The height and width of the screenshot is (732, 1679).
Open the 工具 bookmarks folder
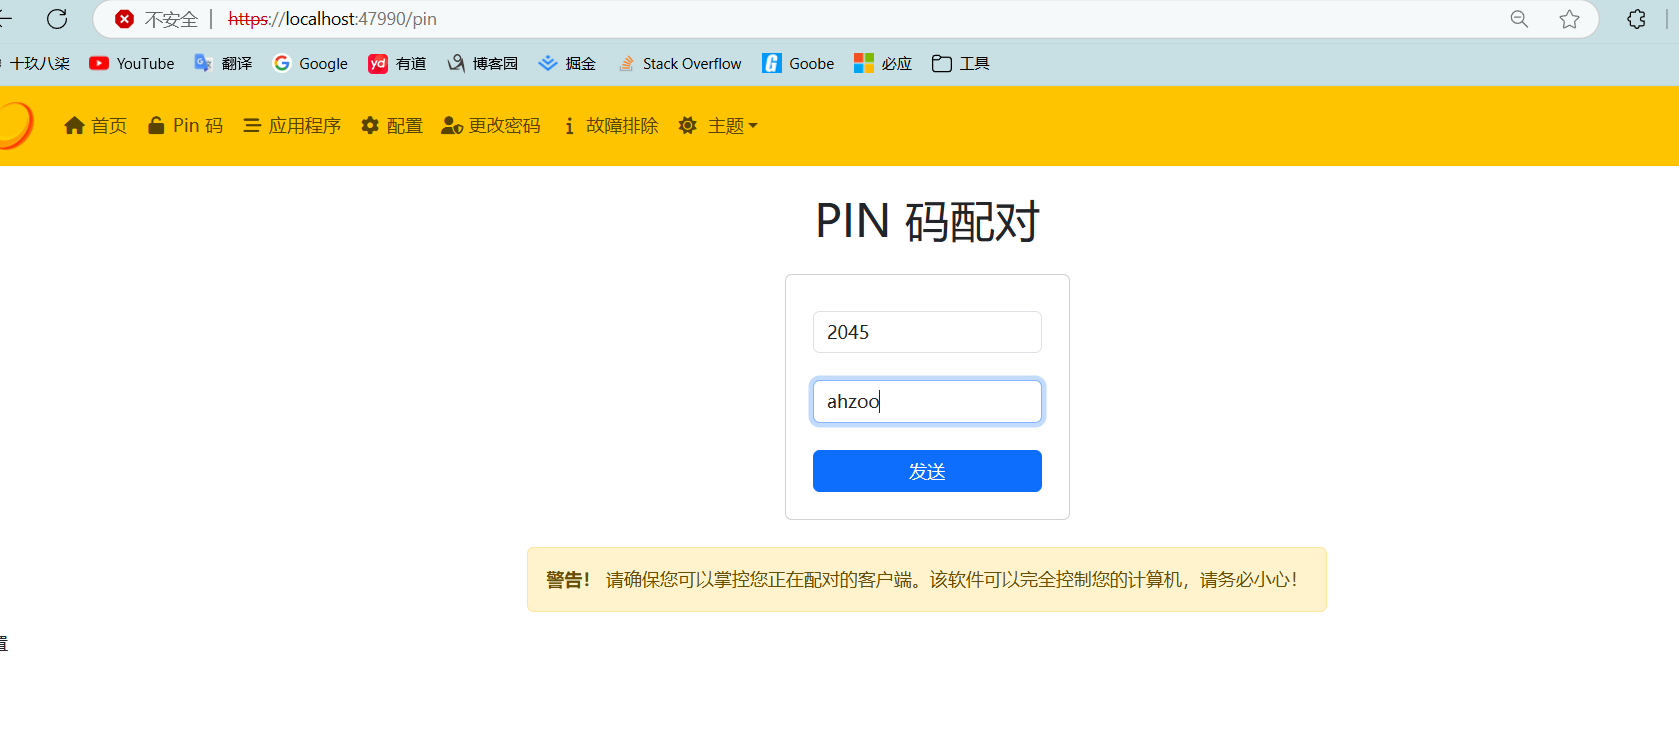coord(961,63)
